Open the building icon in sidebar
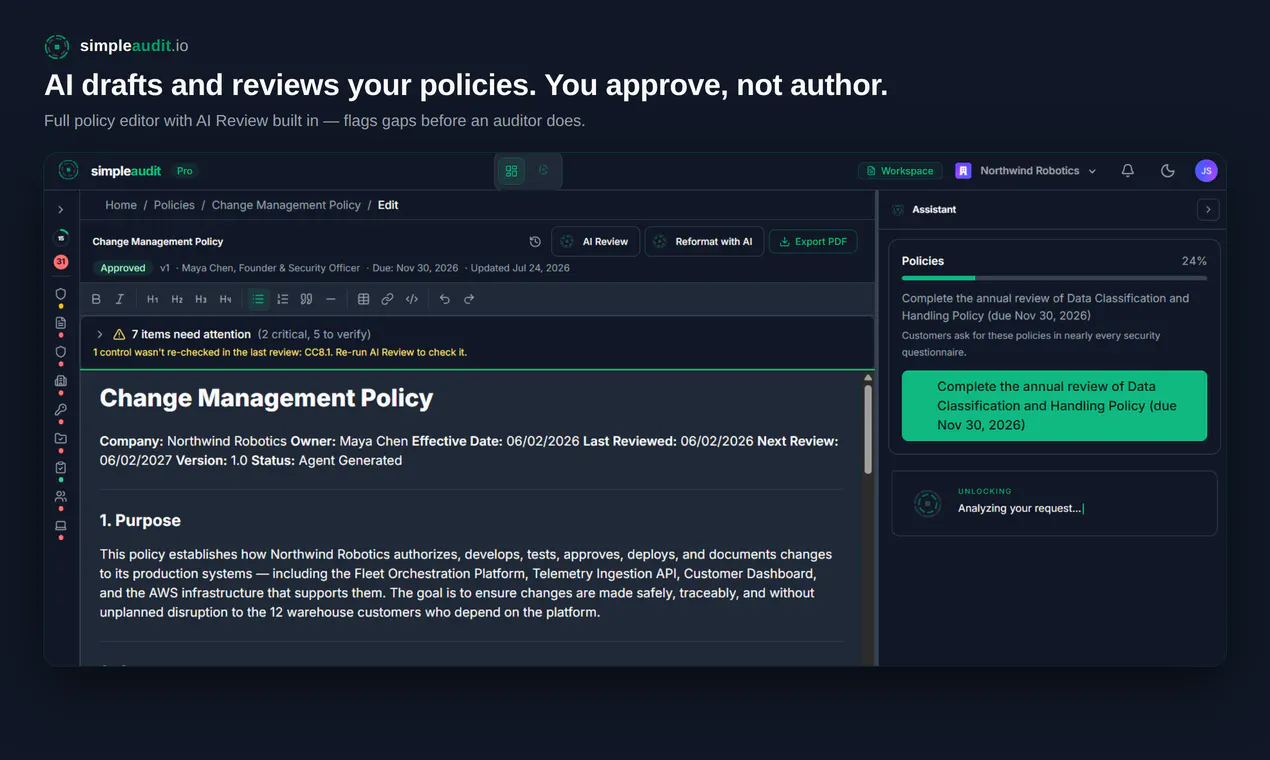 (61, 381)
